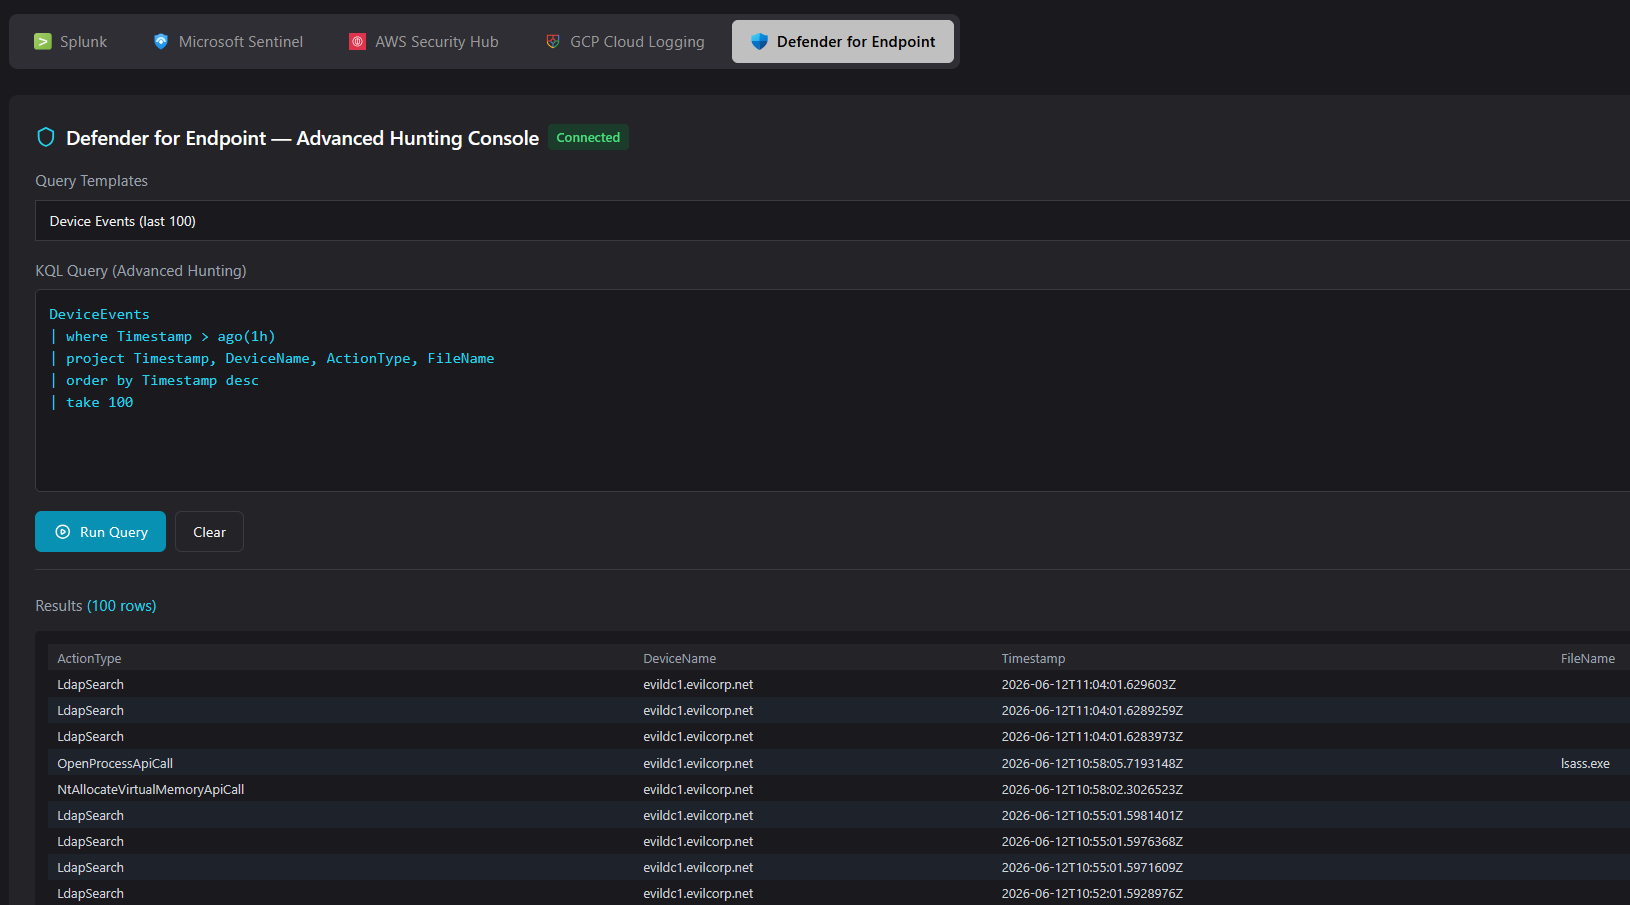The width and height of the screenshot is (1630, 905).
Task: Click the Defender for Endpoint tab shield icon
Action: [x=759, y=42]
